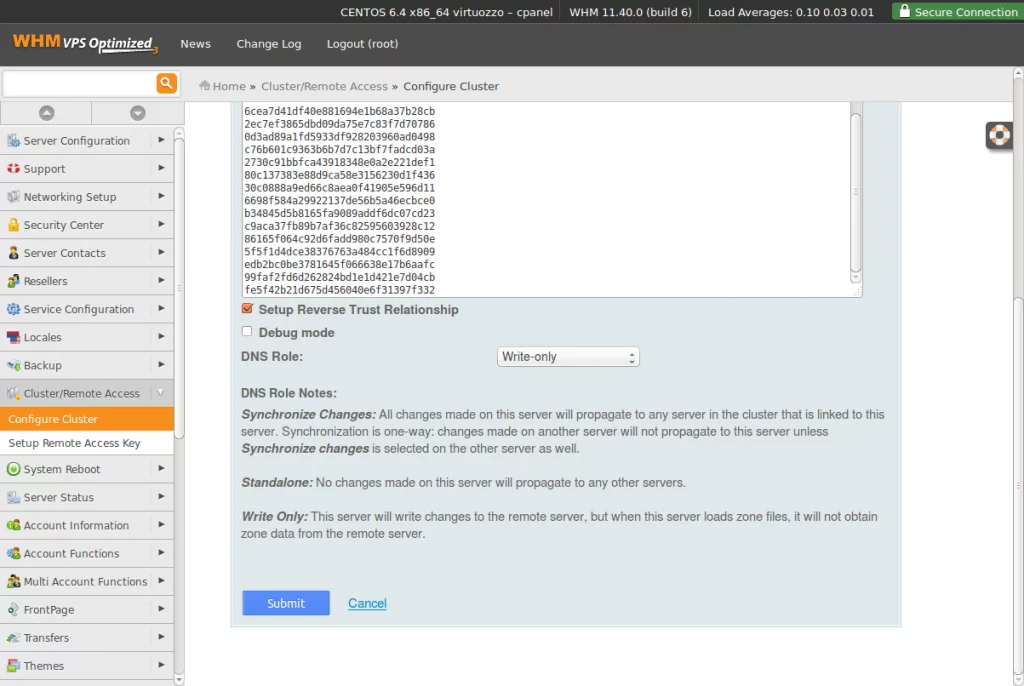Click the sidebar search input field
Viewport: 1024px width, 686px height.
click(x=78, y=84)
